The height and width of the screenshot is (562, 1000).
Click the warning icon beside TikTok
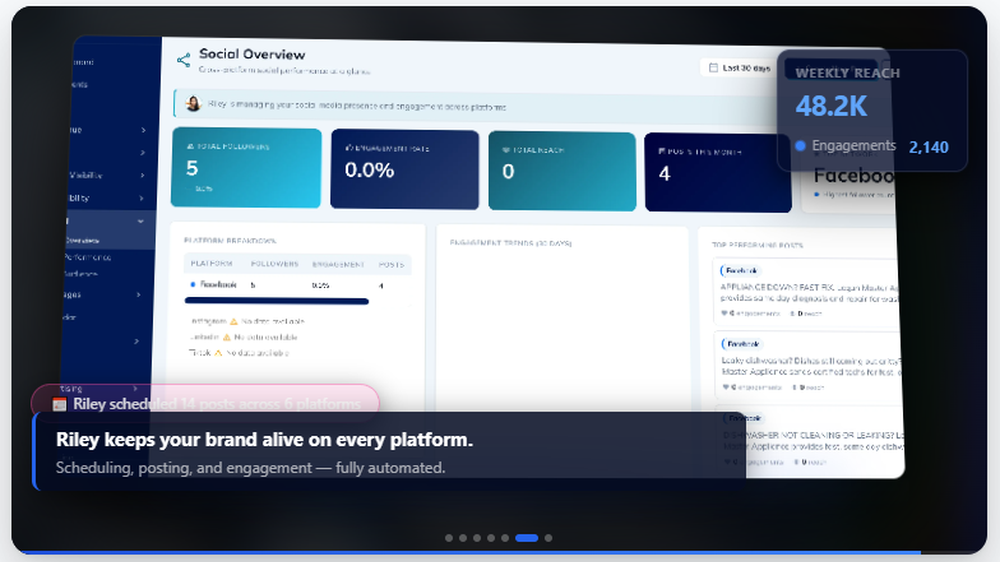(218, 352)
